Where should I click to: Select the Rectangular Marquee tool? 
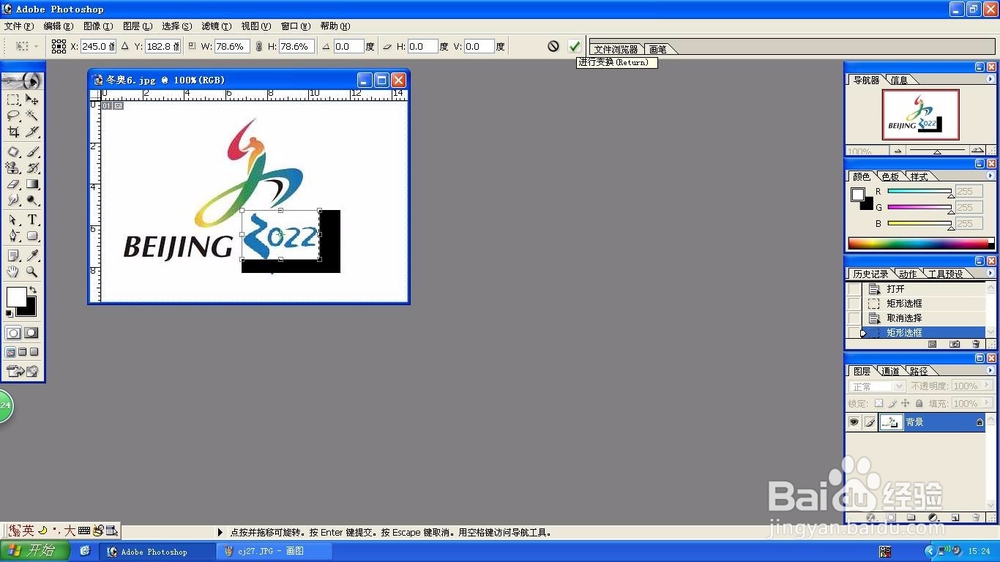click(13, 100)
